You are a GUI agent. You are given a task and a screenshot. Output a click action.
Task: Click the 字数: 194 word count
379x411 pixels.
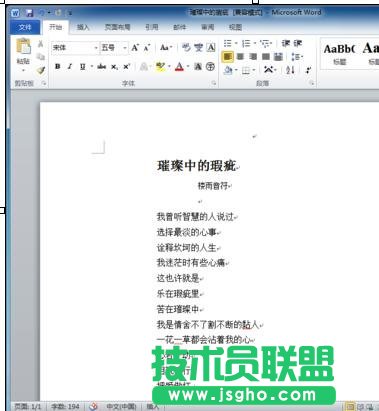pyautogui.click(x=65, y=406)
